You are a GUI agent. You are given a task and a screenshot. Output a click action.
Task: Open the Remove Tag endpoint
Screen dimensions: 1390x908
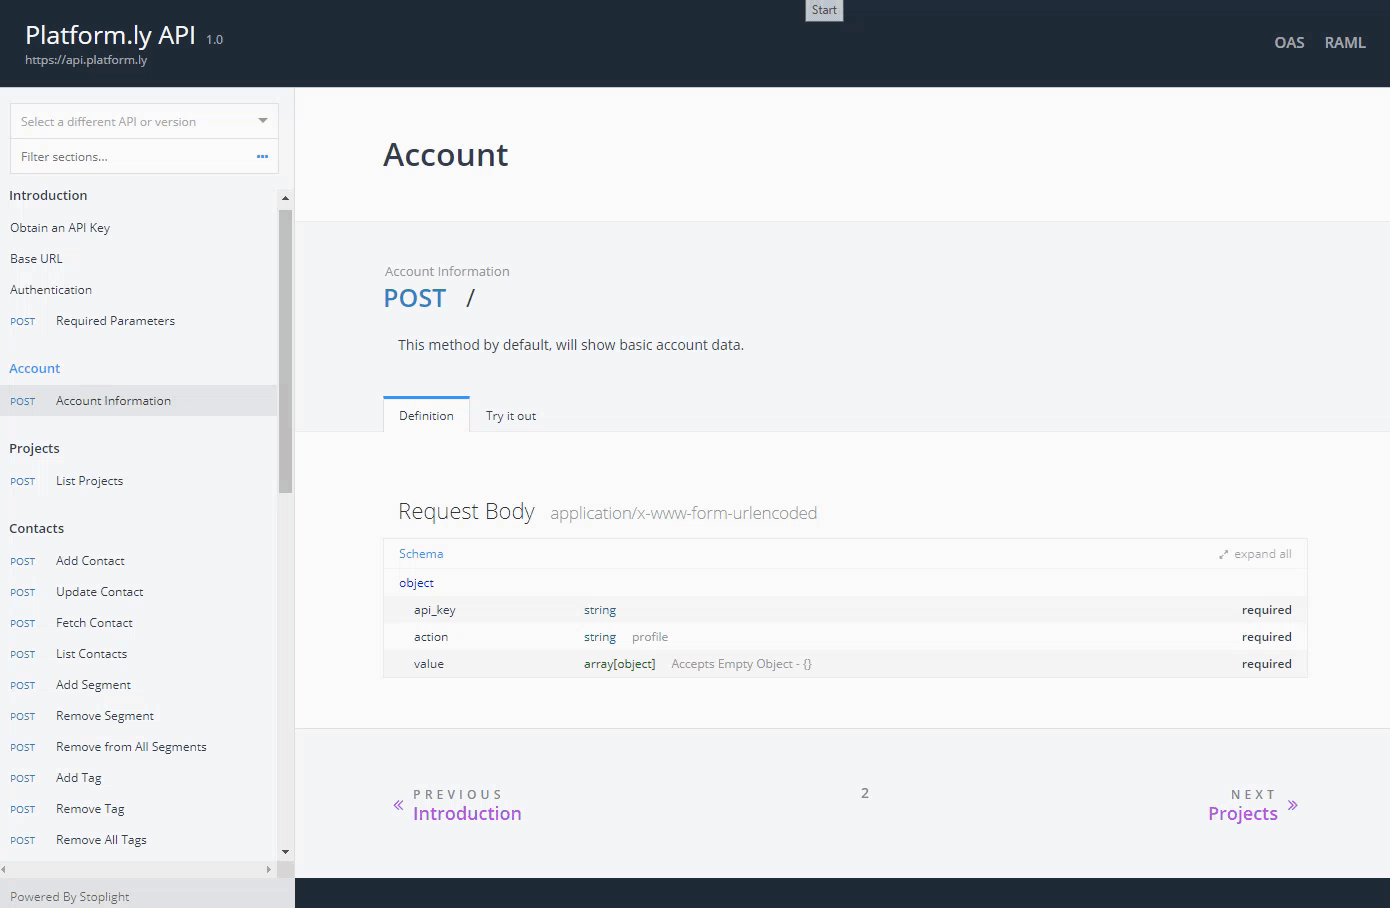90,808
